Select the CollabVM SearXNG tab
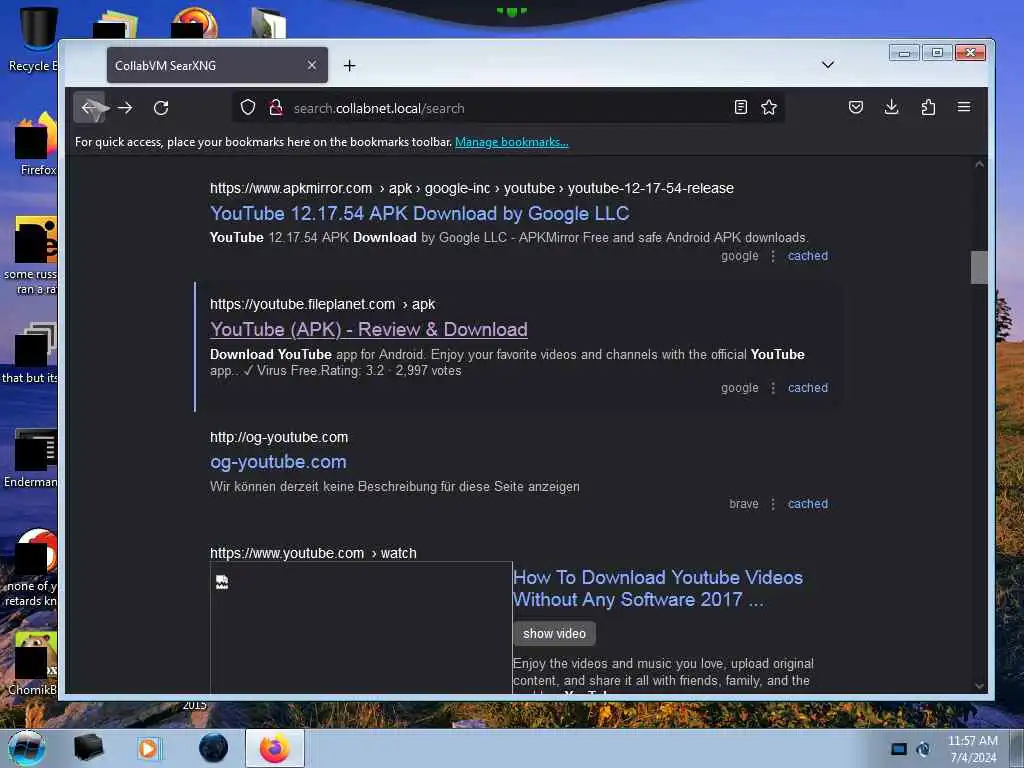The image size is (1024, 768). pyautogui.click(x=217, y=65)
